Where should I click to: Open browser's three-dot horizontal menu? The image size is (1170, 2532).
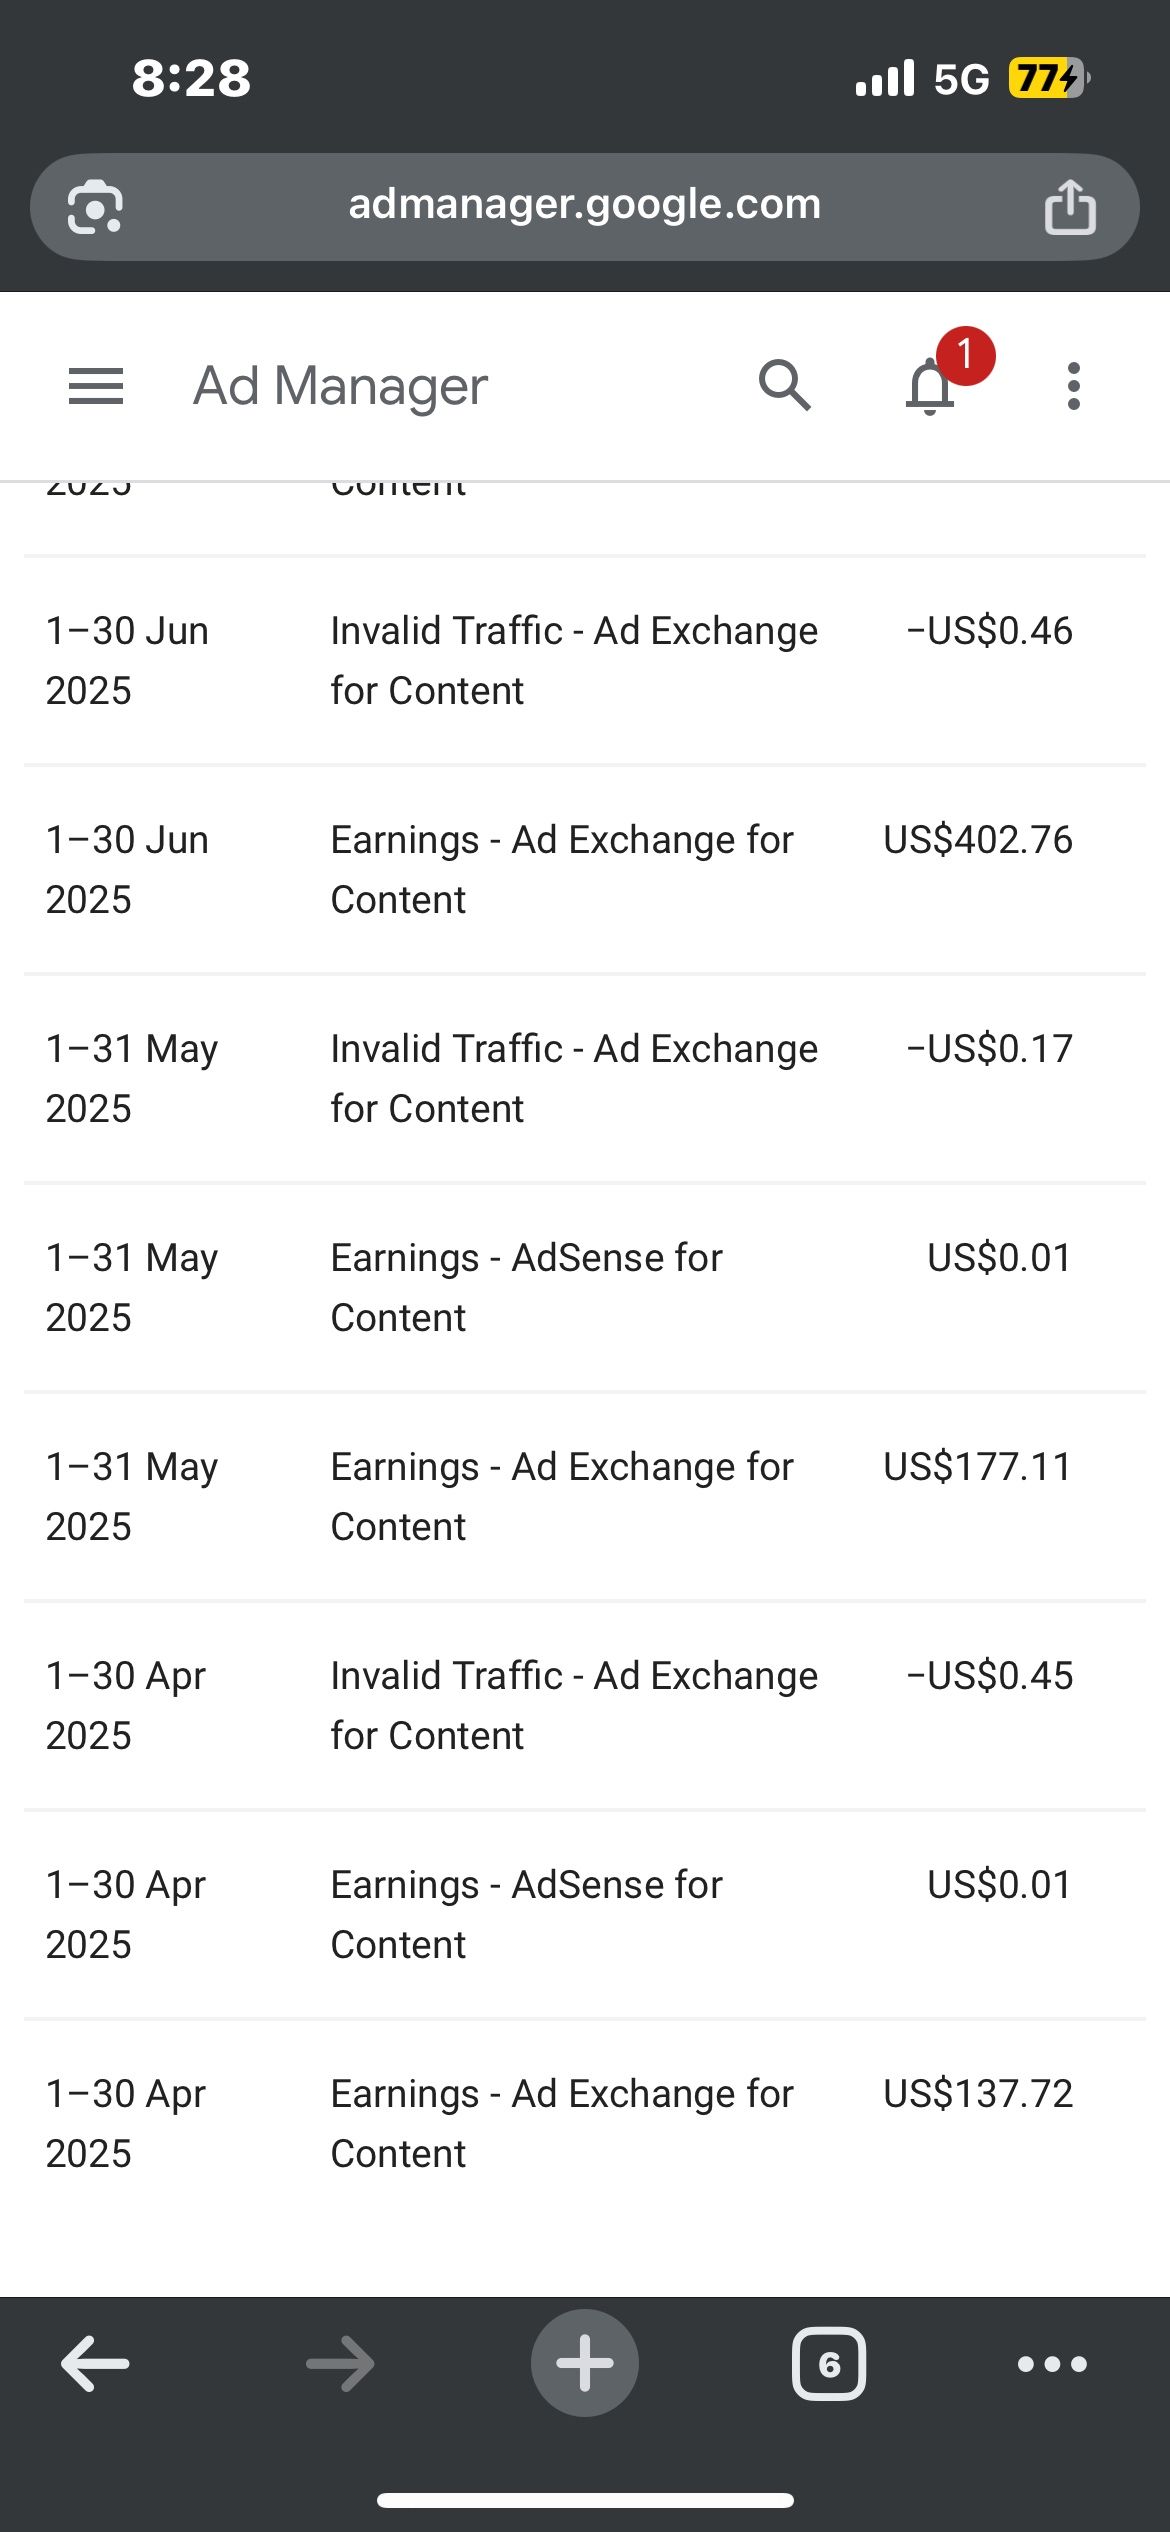click(1051, 2363)
